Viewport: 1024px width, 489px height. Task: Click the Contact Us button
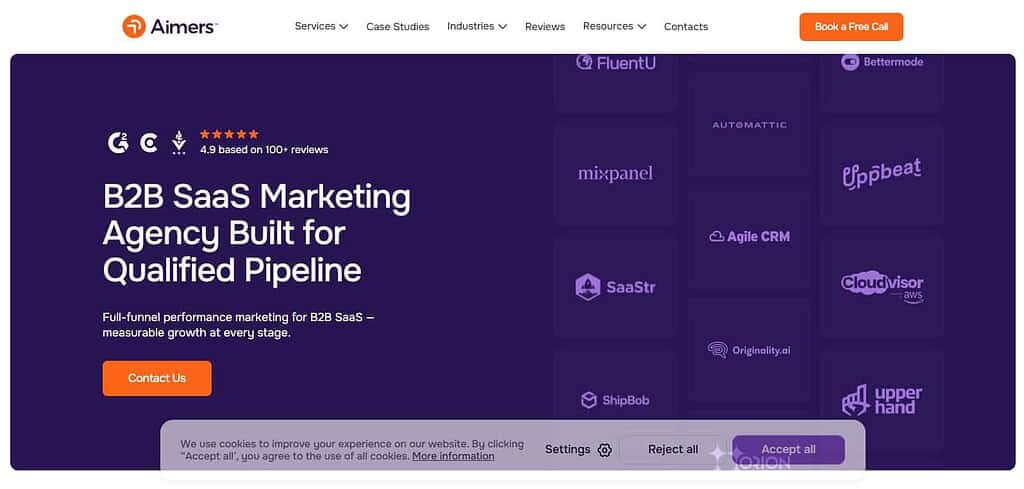[x=157, y=378]
